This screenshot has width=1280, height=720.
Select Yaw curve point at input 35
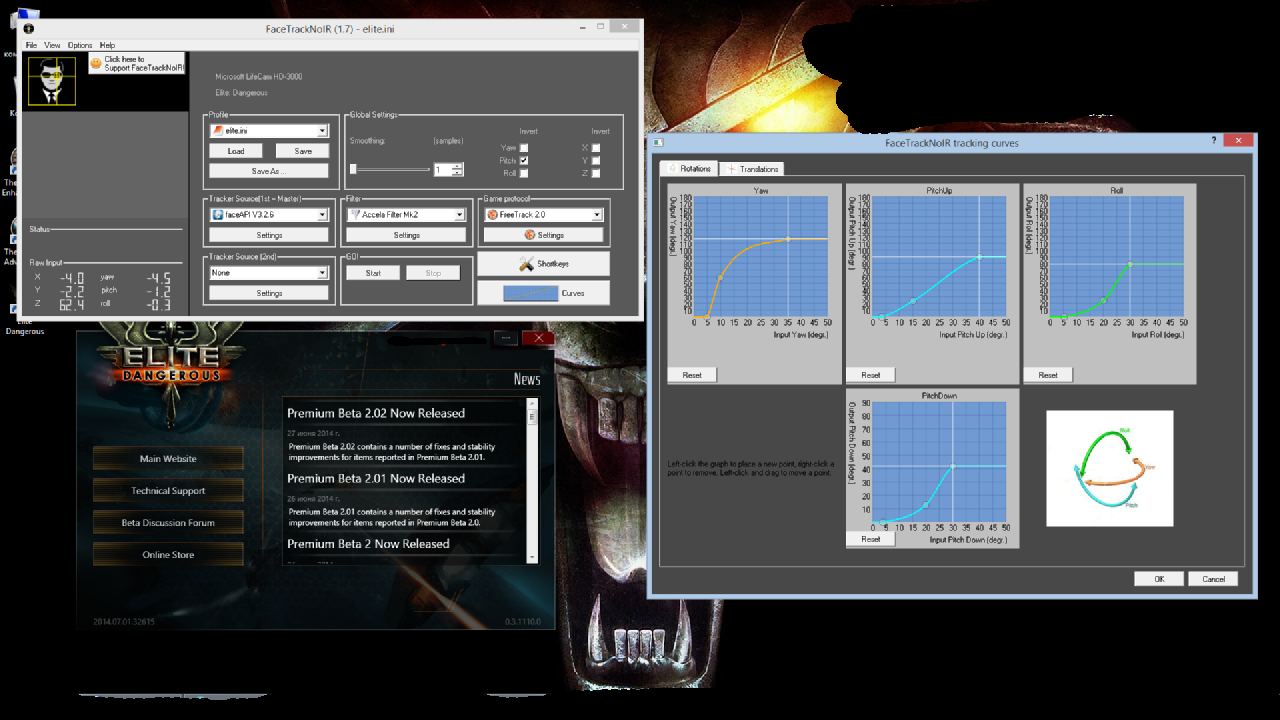point(788,238)
